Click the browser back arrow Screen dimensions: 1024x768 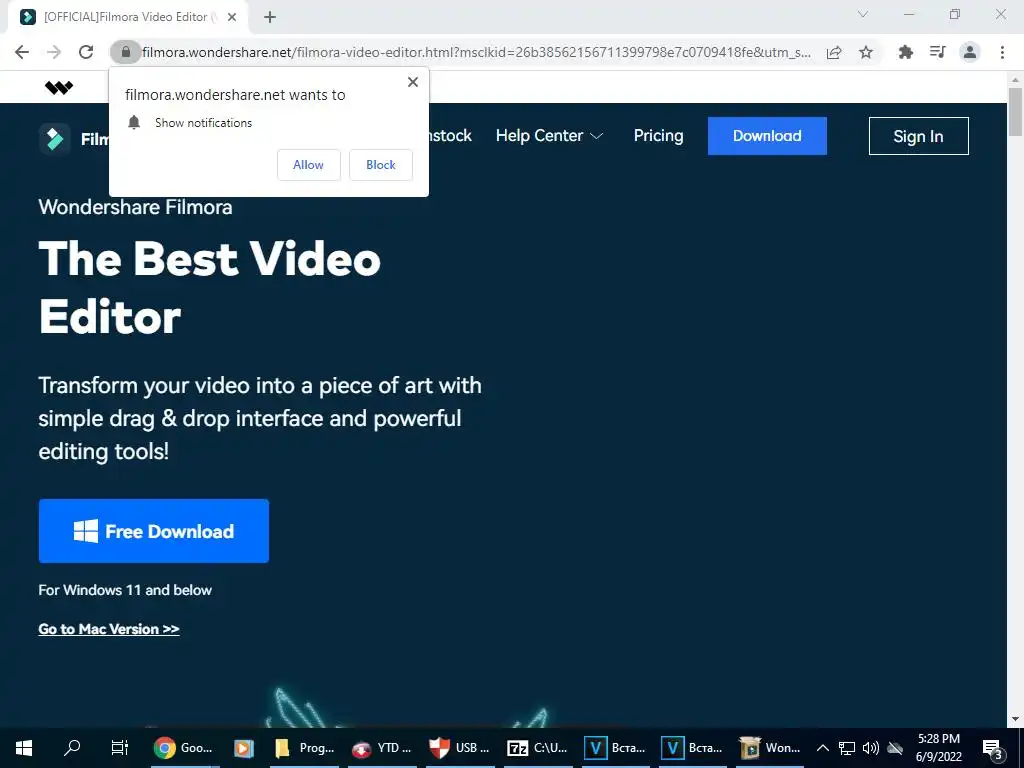pyautogui.click(x=22, y=52)
